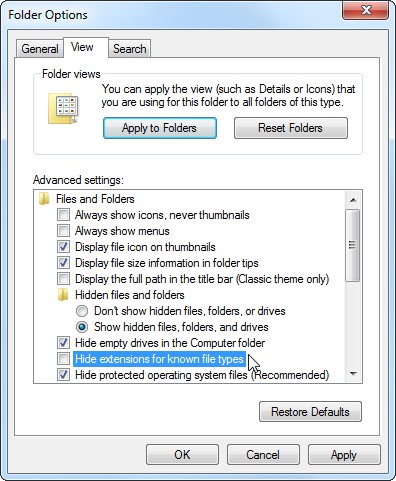The height and width of the screenshot is (481, 396).
Task: Uncheck Hide empty drives in the Computer folder
Action: point(63,343)
